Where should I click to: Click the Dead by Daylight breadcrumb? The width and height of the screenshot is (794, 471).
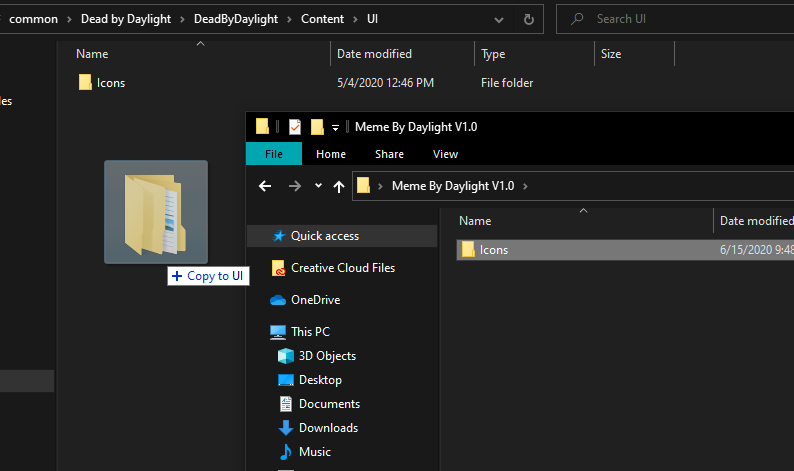coord(126,19)
